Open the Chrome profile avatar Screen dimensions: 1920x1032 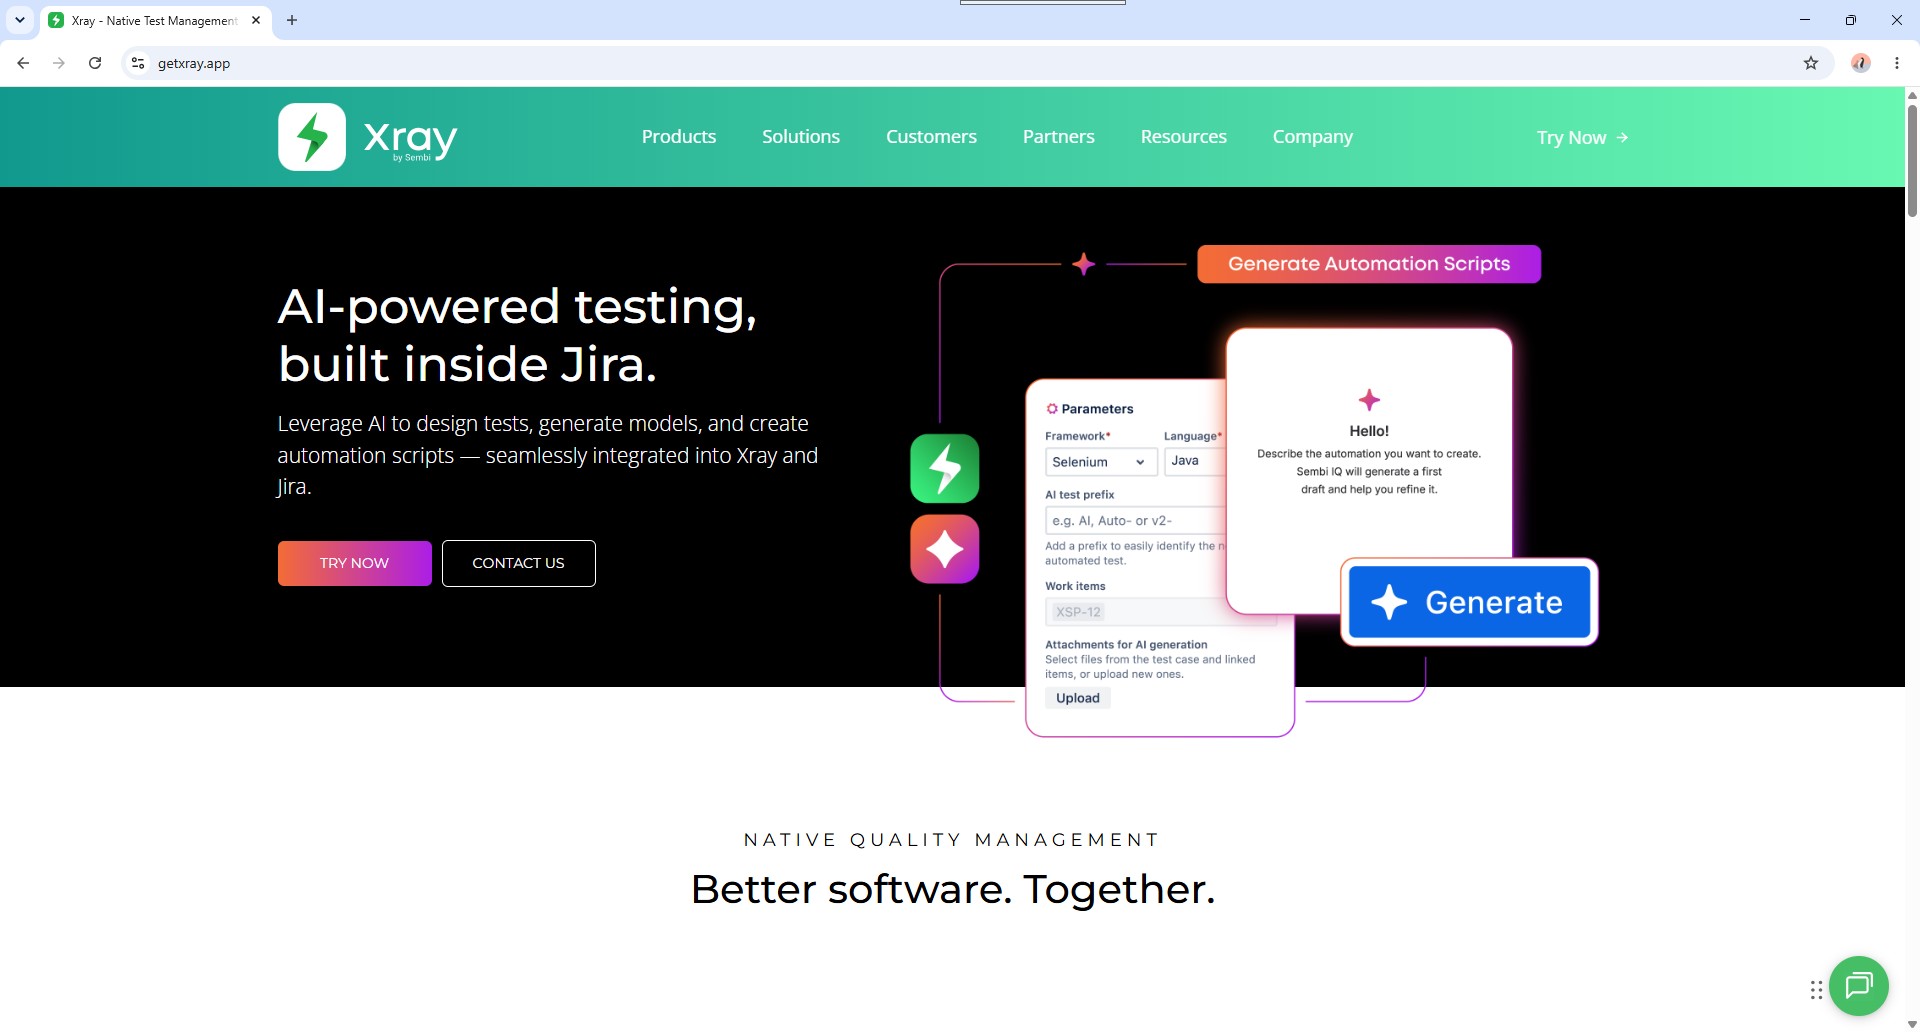pyautogui.click(x=1861, y=63)
